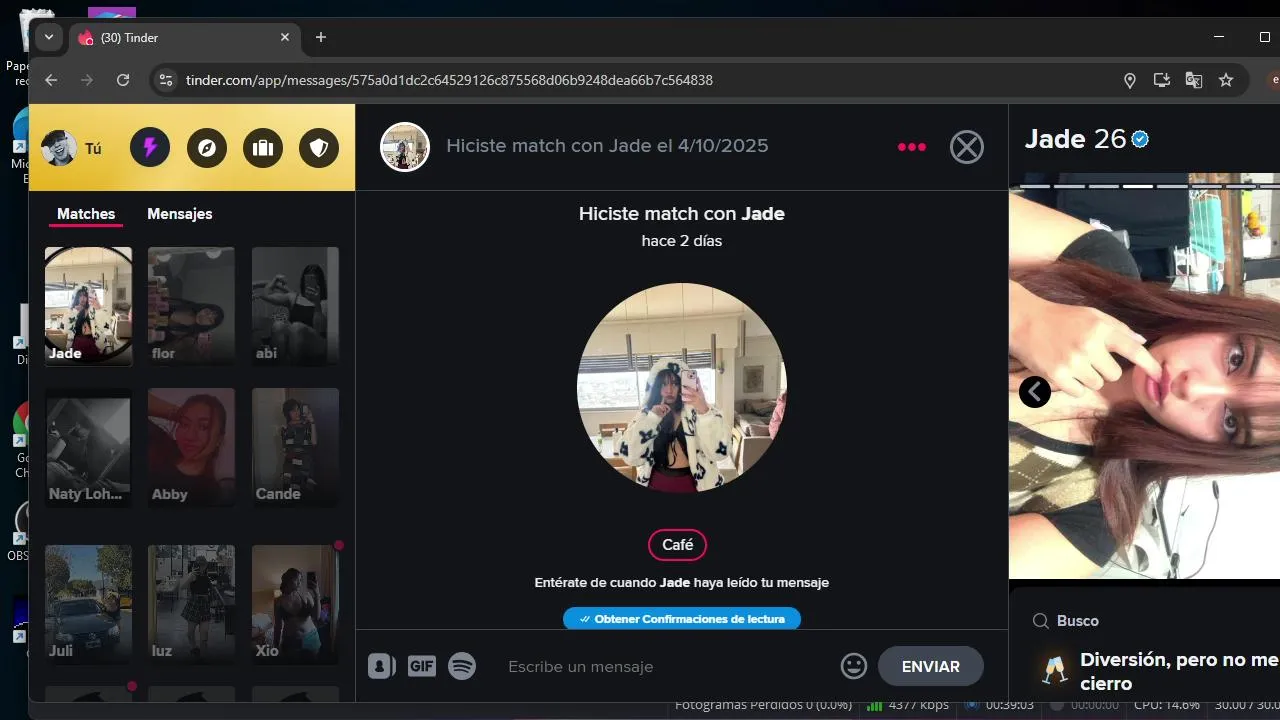
Task: Open the Jade match thumbnail
Action: tap(88, 306)
